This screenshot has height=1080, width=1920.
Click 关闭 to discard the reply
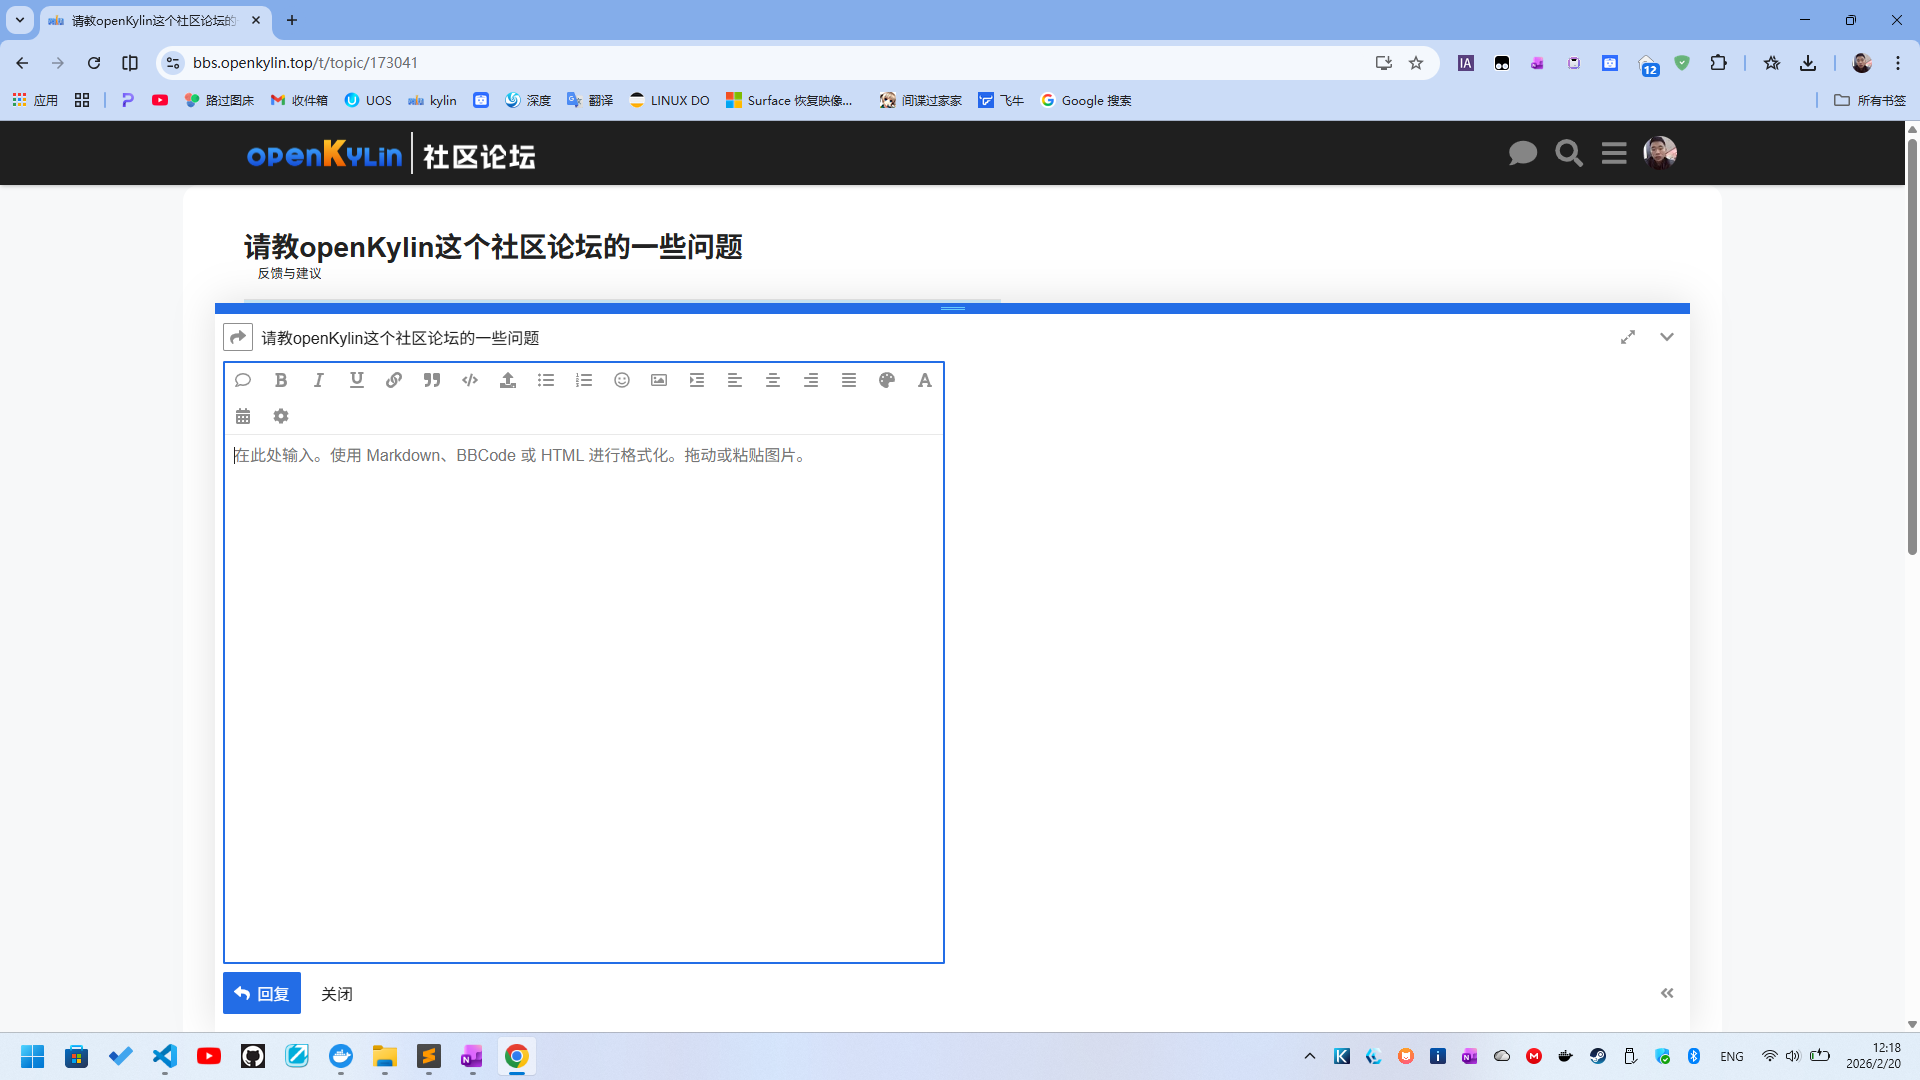point(336,994)
